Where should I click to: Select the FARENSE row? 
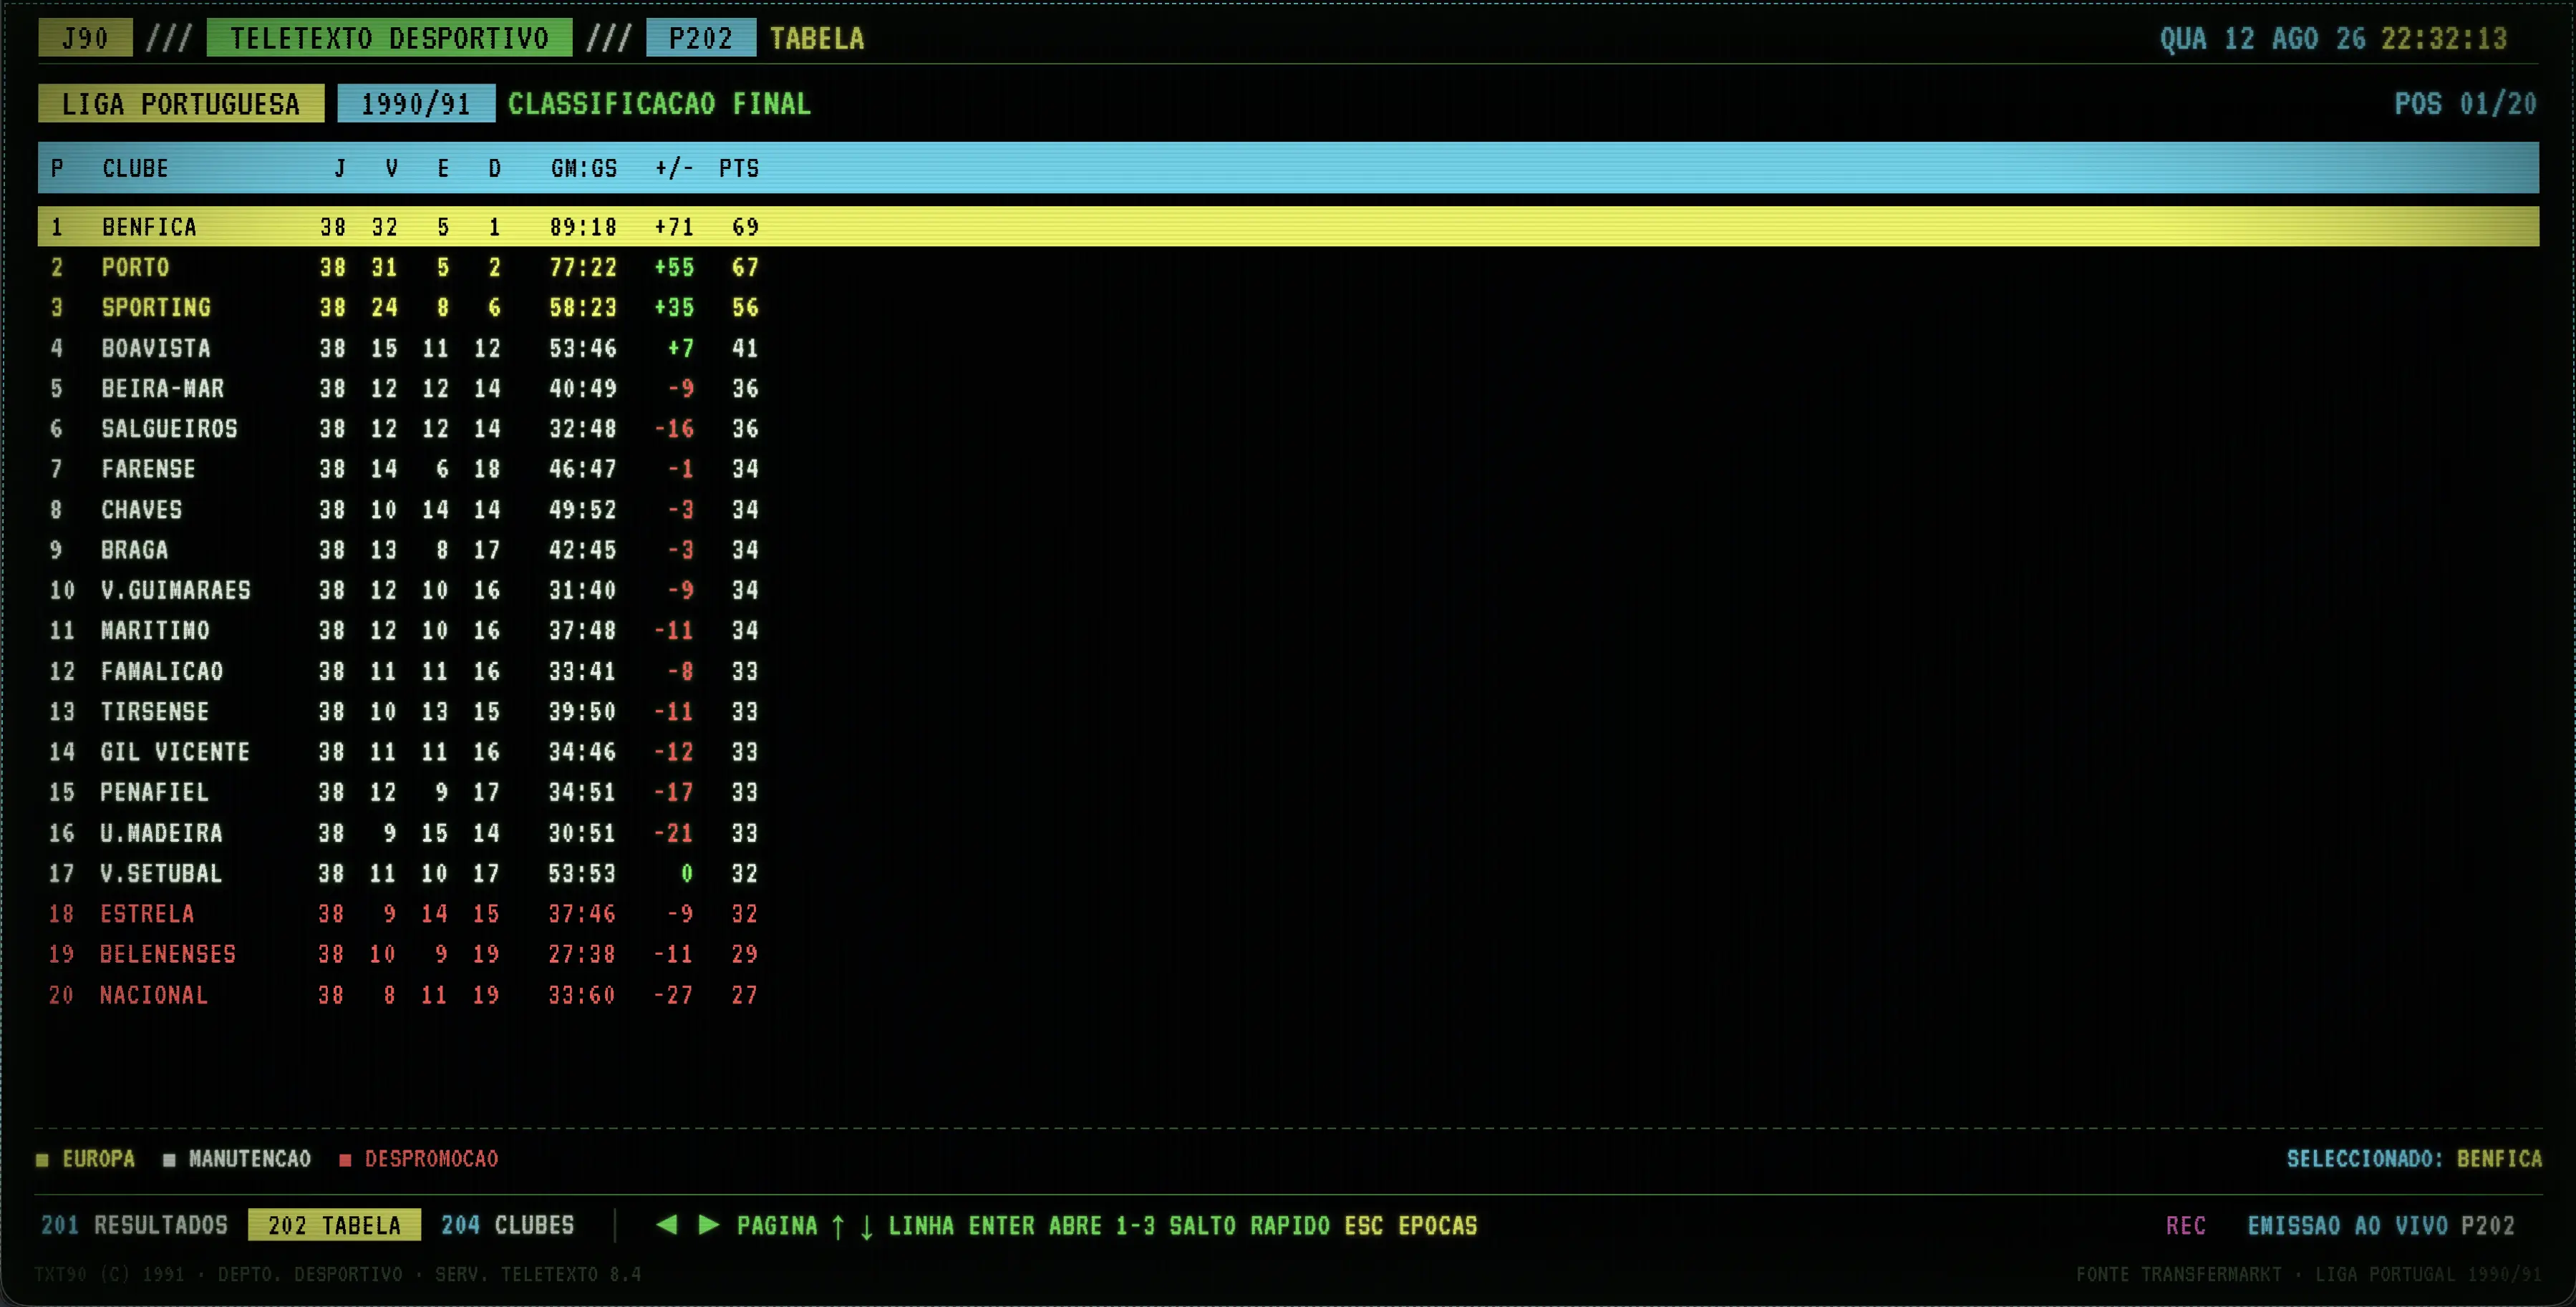pyautogui.click(x=1288, y=469)
